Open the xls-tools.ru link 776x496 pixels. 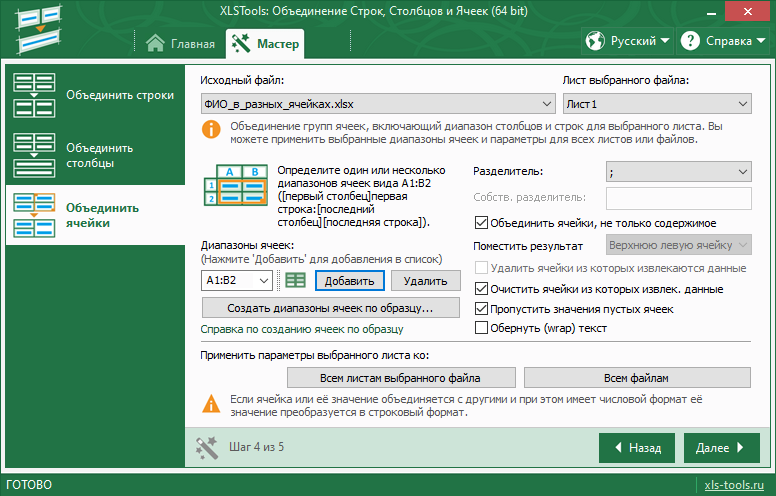(735, 485)
